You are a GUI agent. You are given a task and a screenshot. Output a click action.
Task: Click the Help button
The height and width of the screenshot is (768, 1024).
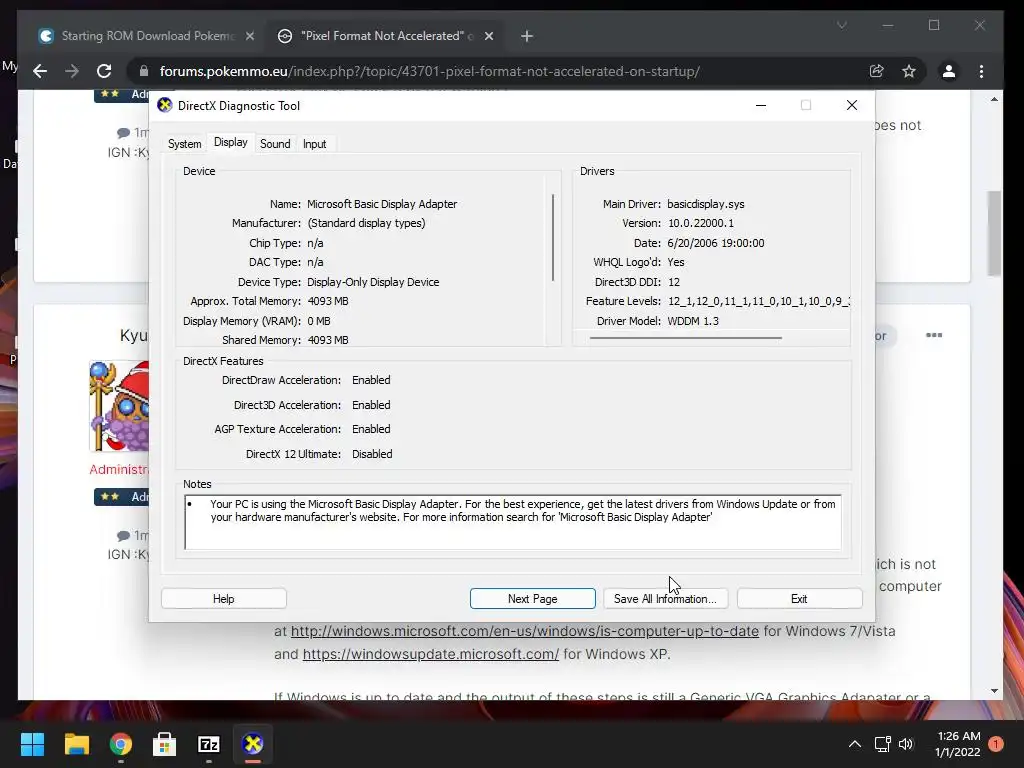pyautogui.click(x=223, y=598)
